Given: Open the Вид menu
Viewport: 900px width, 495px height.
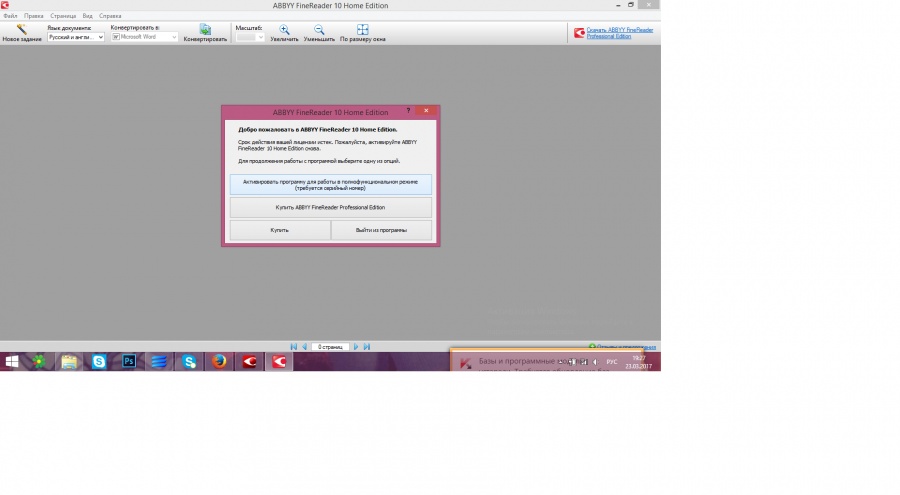Looking at the screenshot, I should 87,16.
